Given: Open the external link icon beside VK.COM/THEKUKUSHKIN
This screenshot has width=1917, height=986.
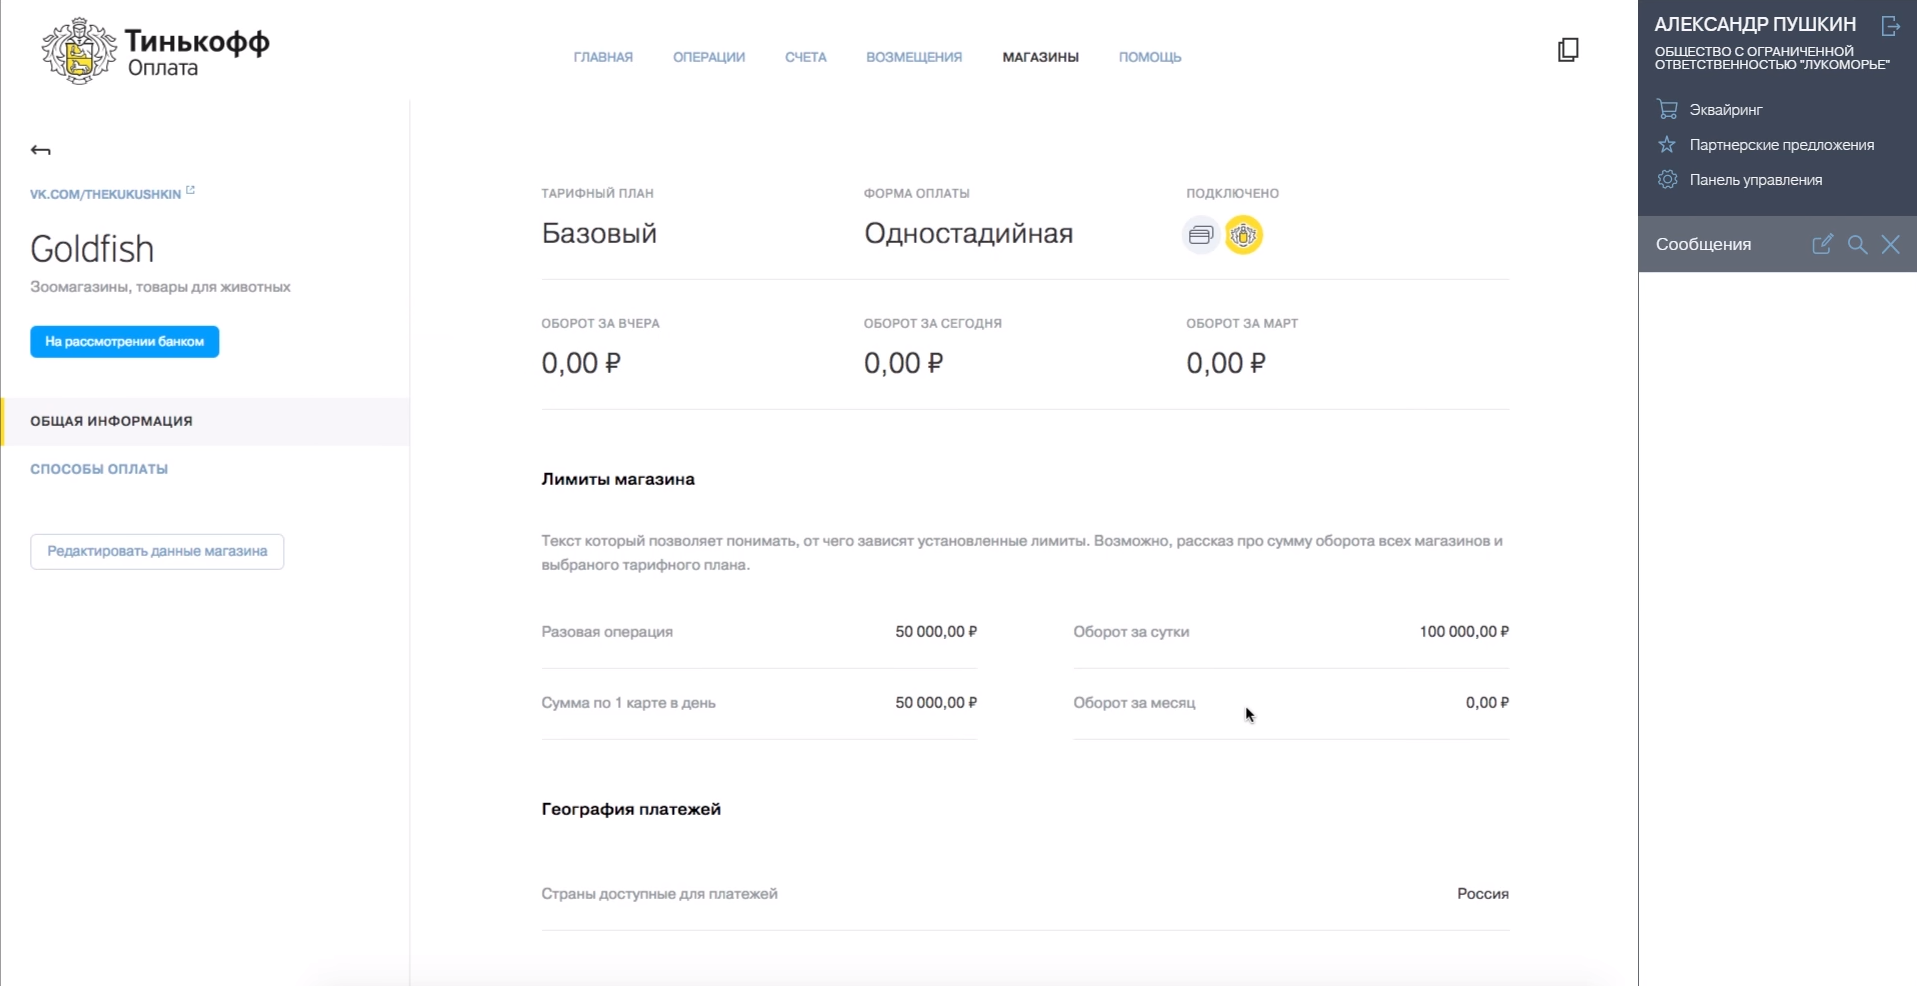Looking at the screenshot, I should [x=190, y=190].
